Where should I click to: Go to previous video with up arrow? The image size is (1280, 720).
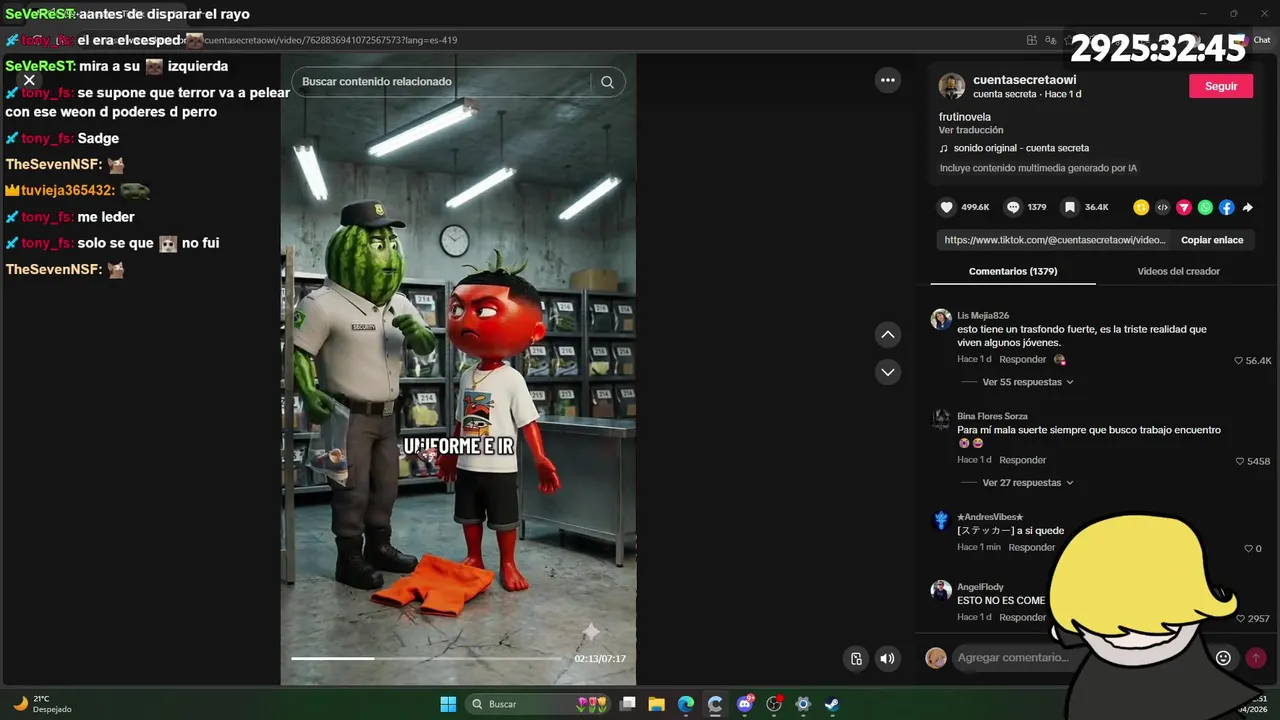(x=888, y=334)
